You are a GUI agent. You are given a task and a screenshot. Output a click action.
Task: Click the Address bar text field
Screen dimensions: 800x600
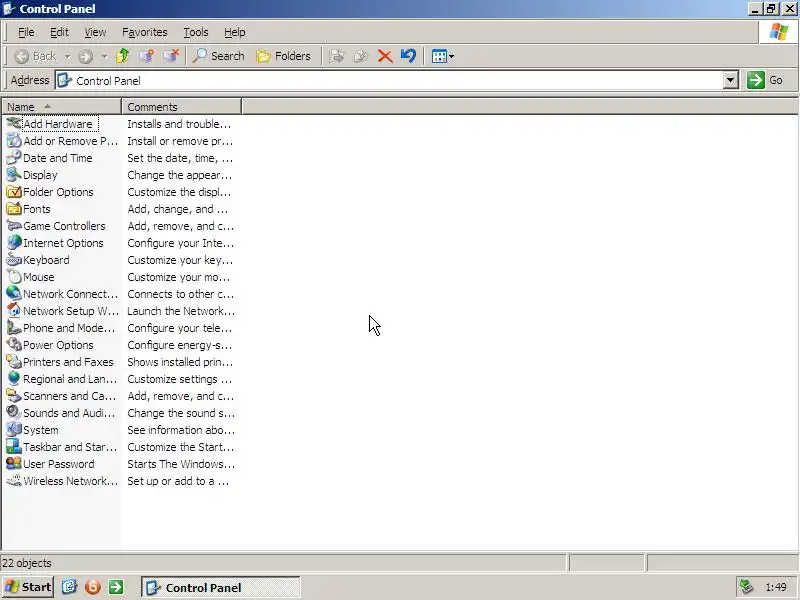[x=389, y=80]
